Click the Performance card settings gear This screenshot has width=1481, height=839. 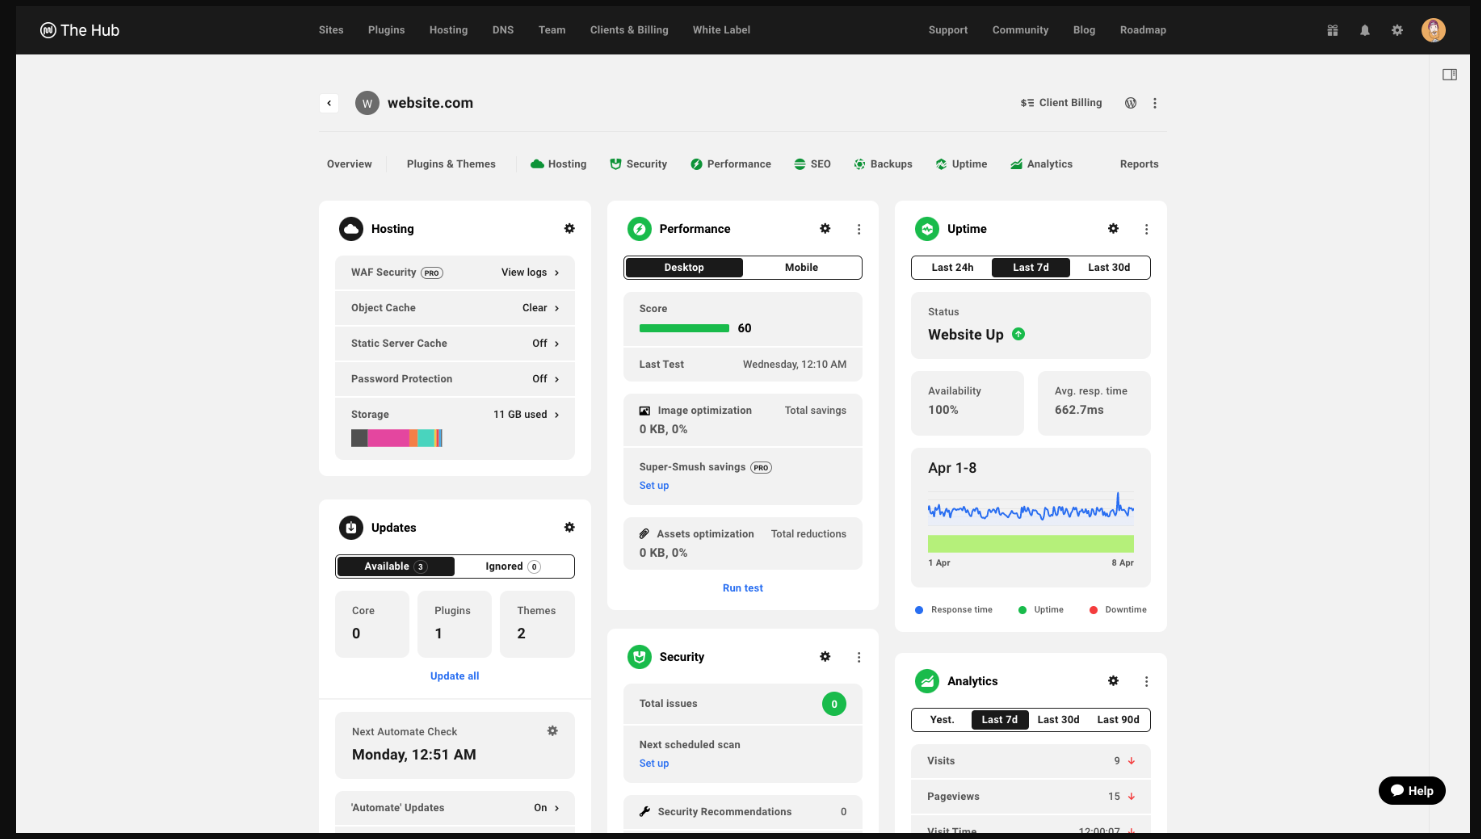point(825,228)
